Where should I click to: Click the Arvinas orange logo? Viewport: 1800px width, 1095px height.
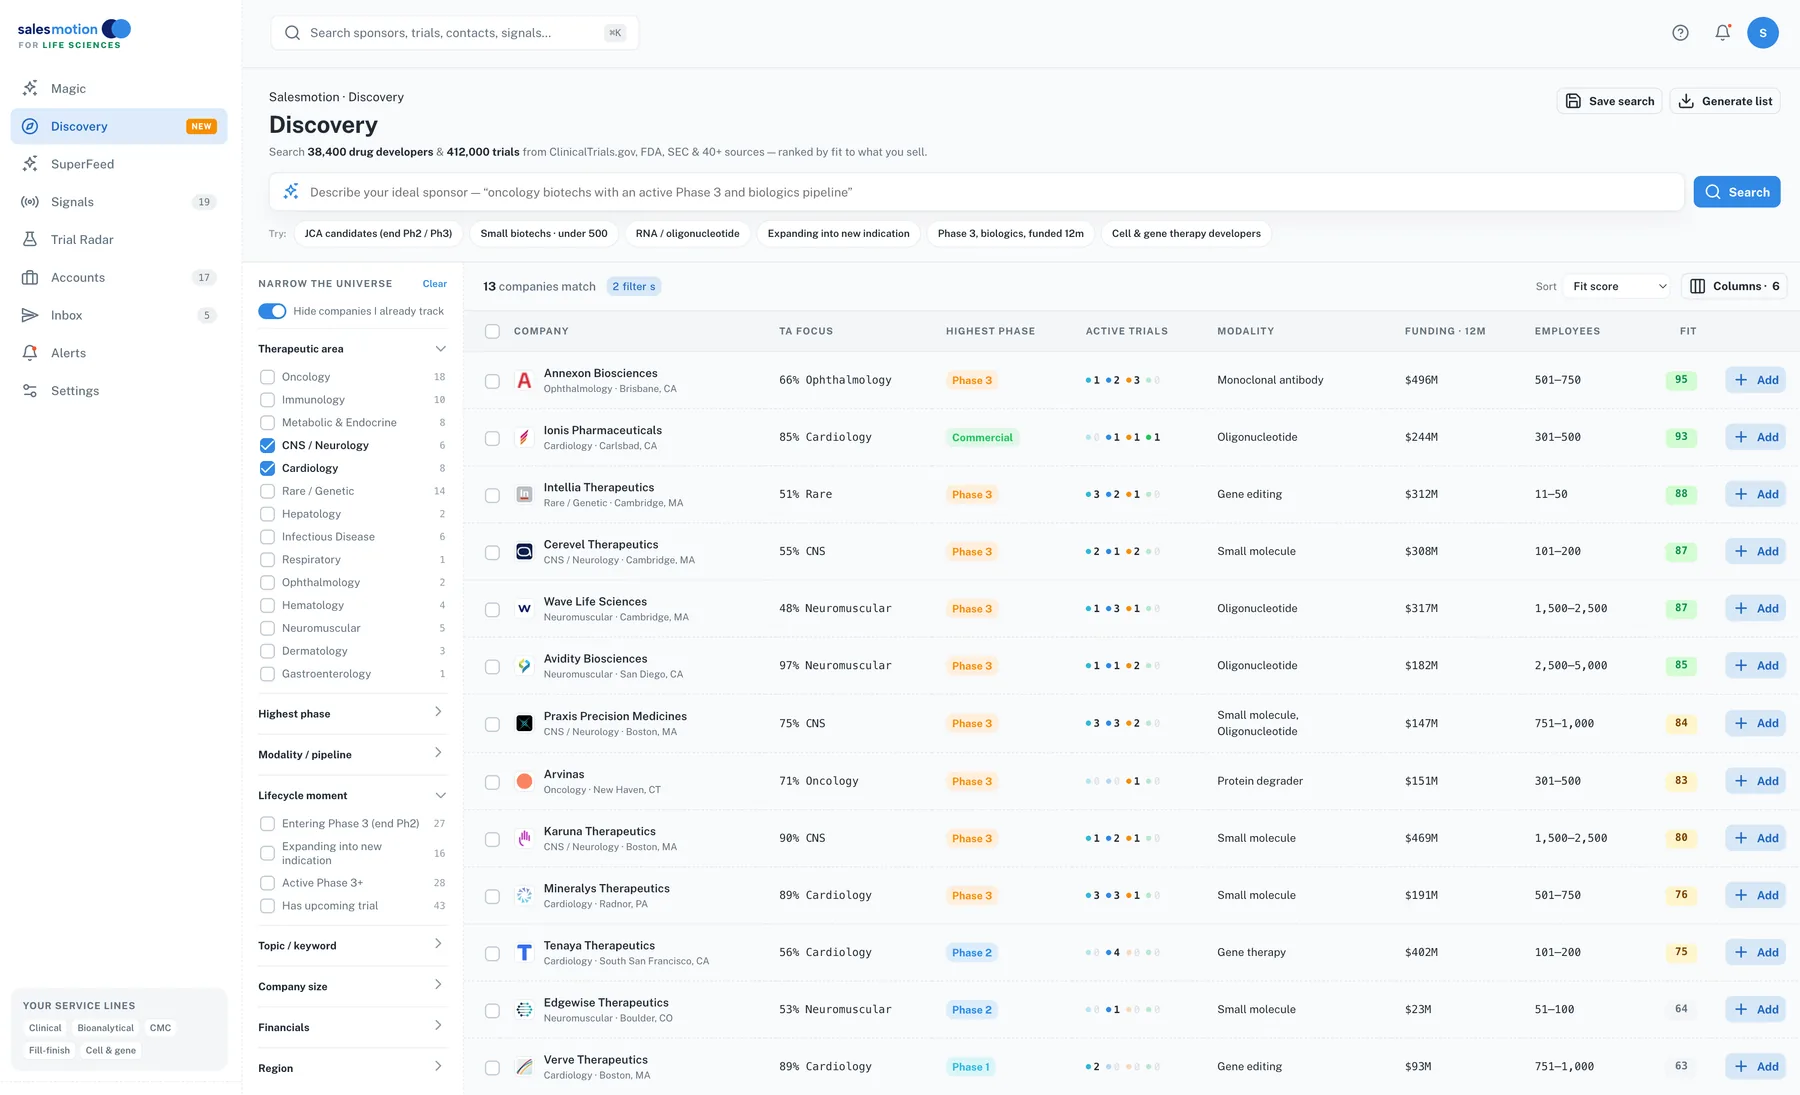click(x=524, y=781)
